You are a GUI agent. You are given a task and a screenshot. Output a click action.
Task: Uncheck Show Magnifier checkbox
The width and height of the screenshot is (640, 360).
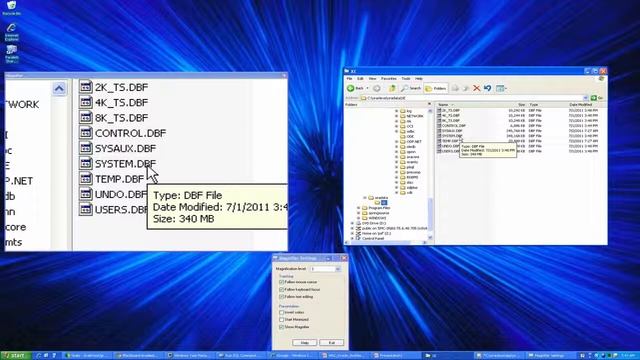click(282, 327)
